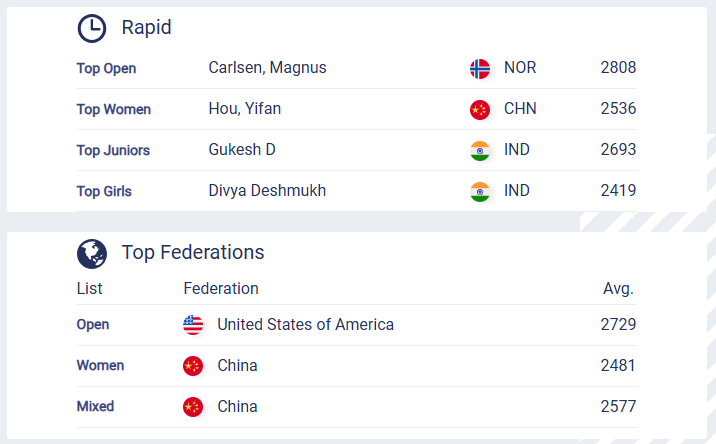Click the Rapid clock icon
The height and width of the screenshot is (444, 716).
[x=92, y=28]
